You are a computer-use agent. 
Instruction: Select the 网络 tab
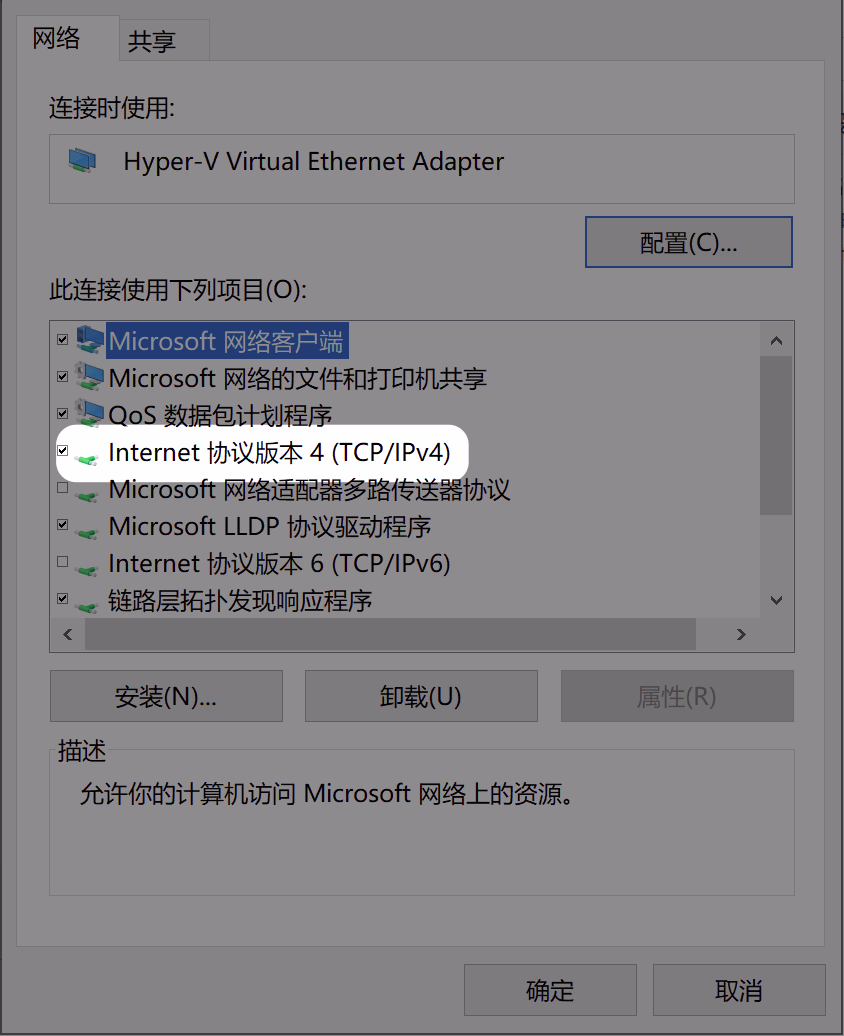(56, 38)
